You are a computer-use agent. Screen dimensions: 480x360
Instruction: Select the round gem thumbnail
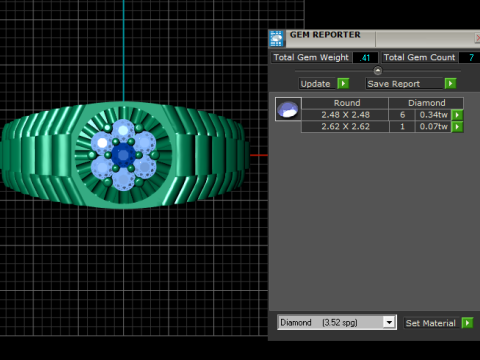[288, 109]
